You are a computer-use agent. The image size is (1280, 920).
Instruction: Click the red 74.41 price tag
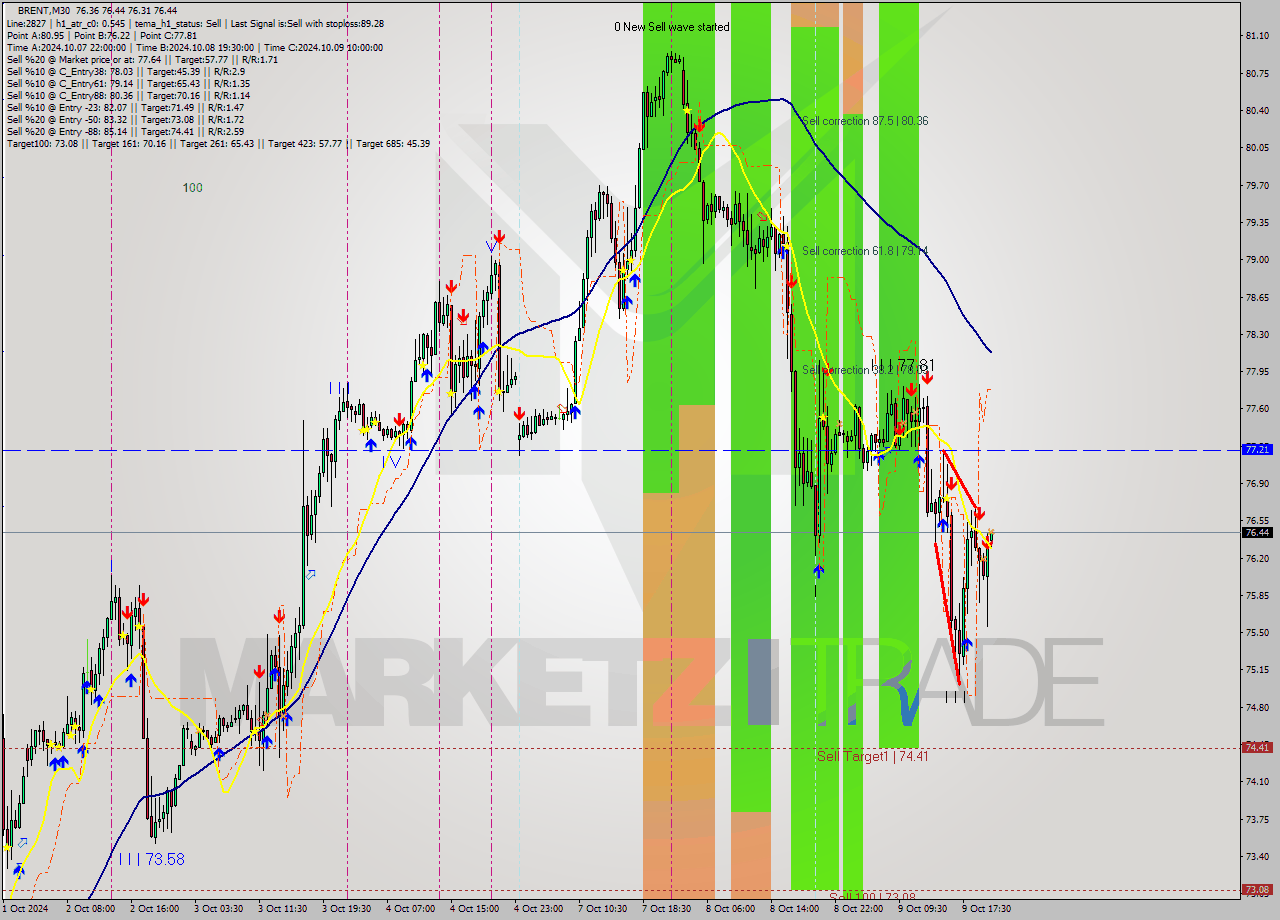pos(1257,747)
